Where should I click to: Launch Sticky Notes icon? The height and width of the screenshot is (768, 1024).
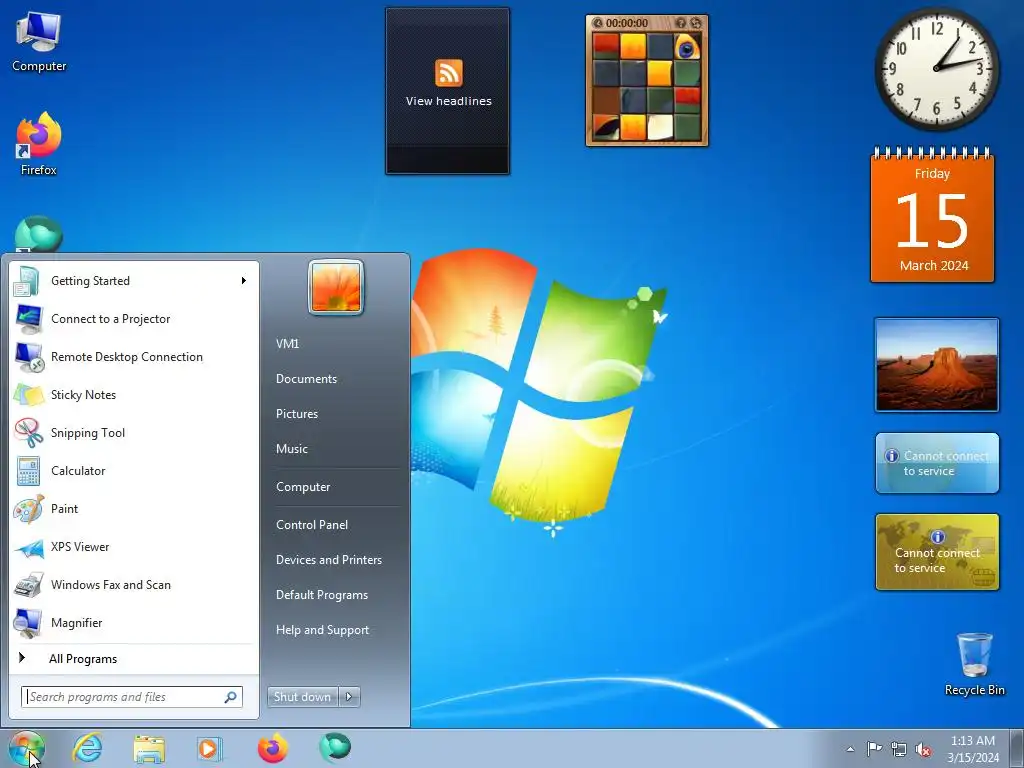click(x=27, y=394)
